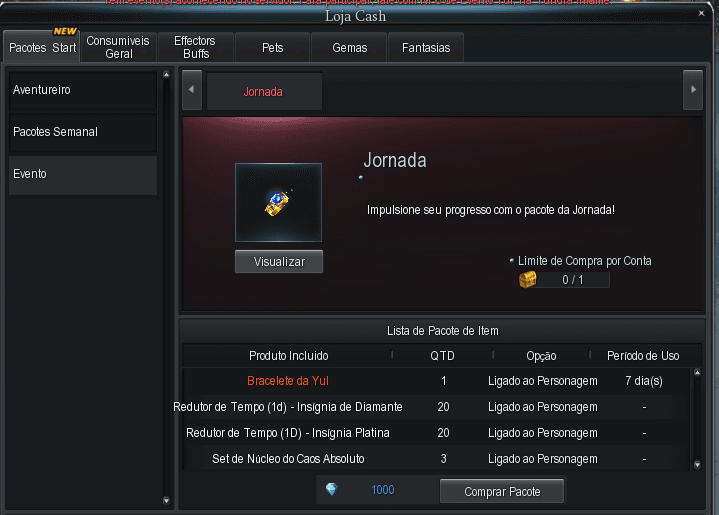719x515 pixels.
Task: Click the QTD column header
Action: pyautogui.click(x=442, y=356)
